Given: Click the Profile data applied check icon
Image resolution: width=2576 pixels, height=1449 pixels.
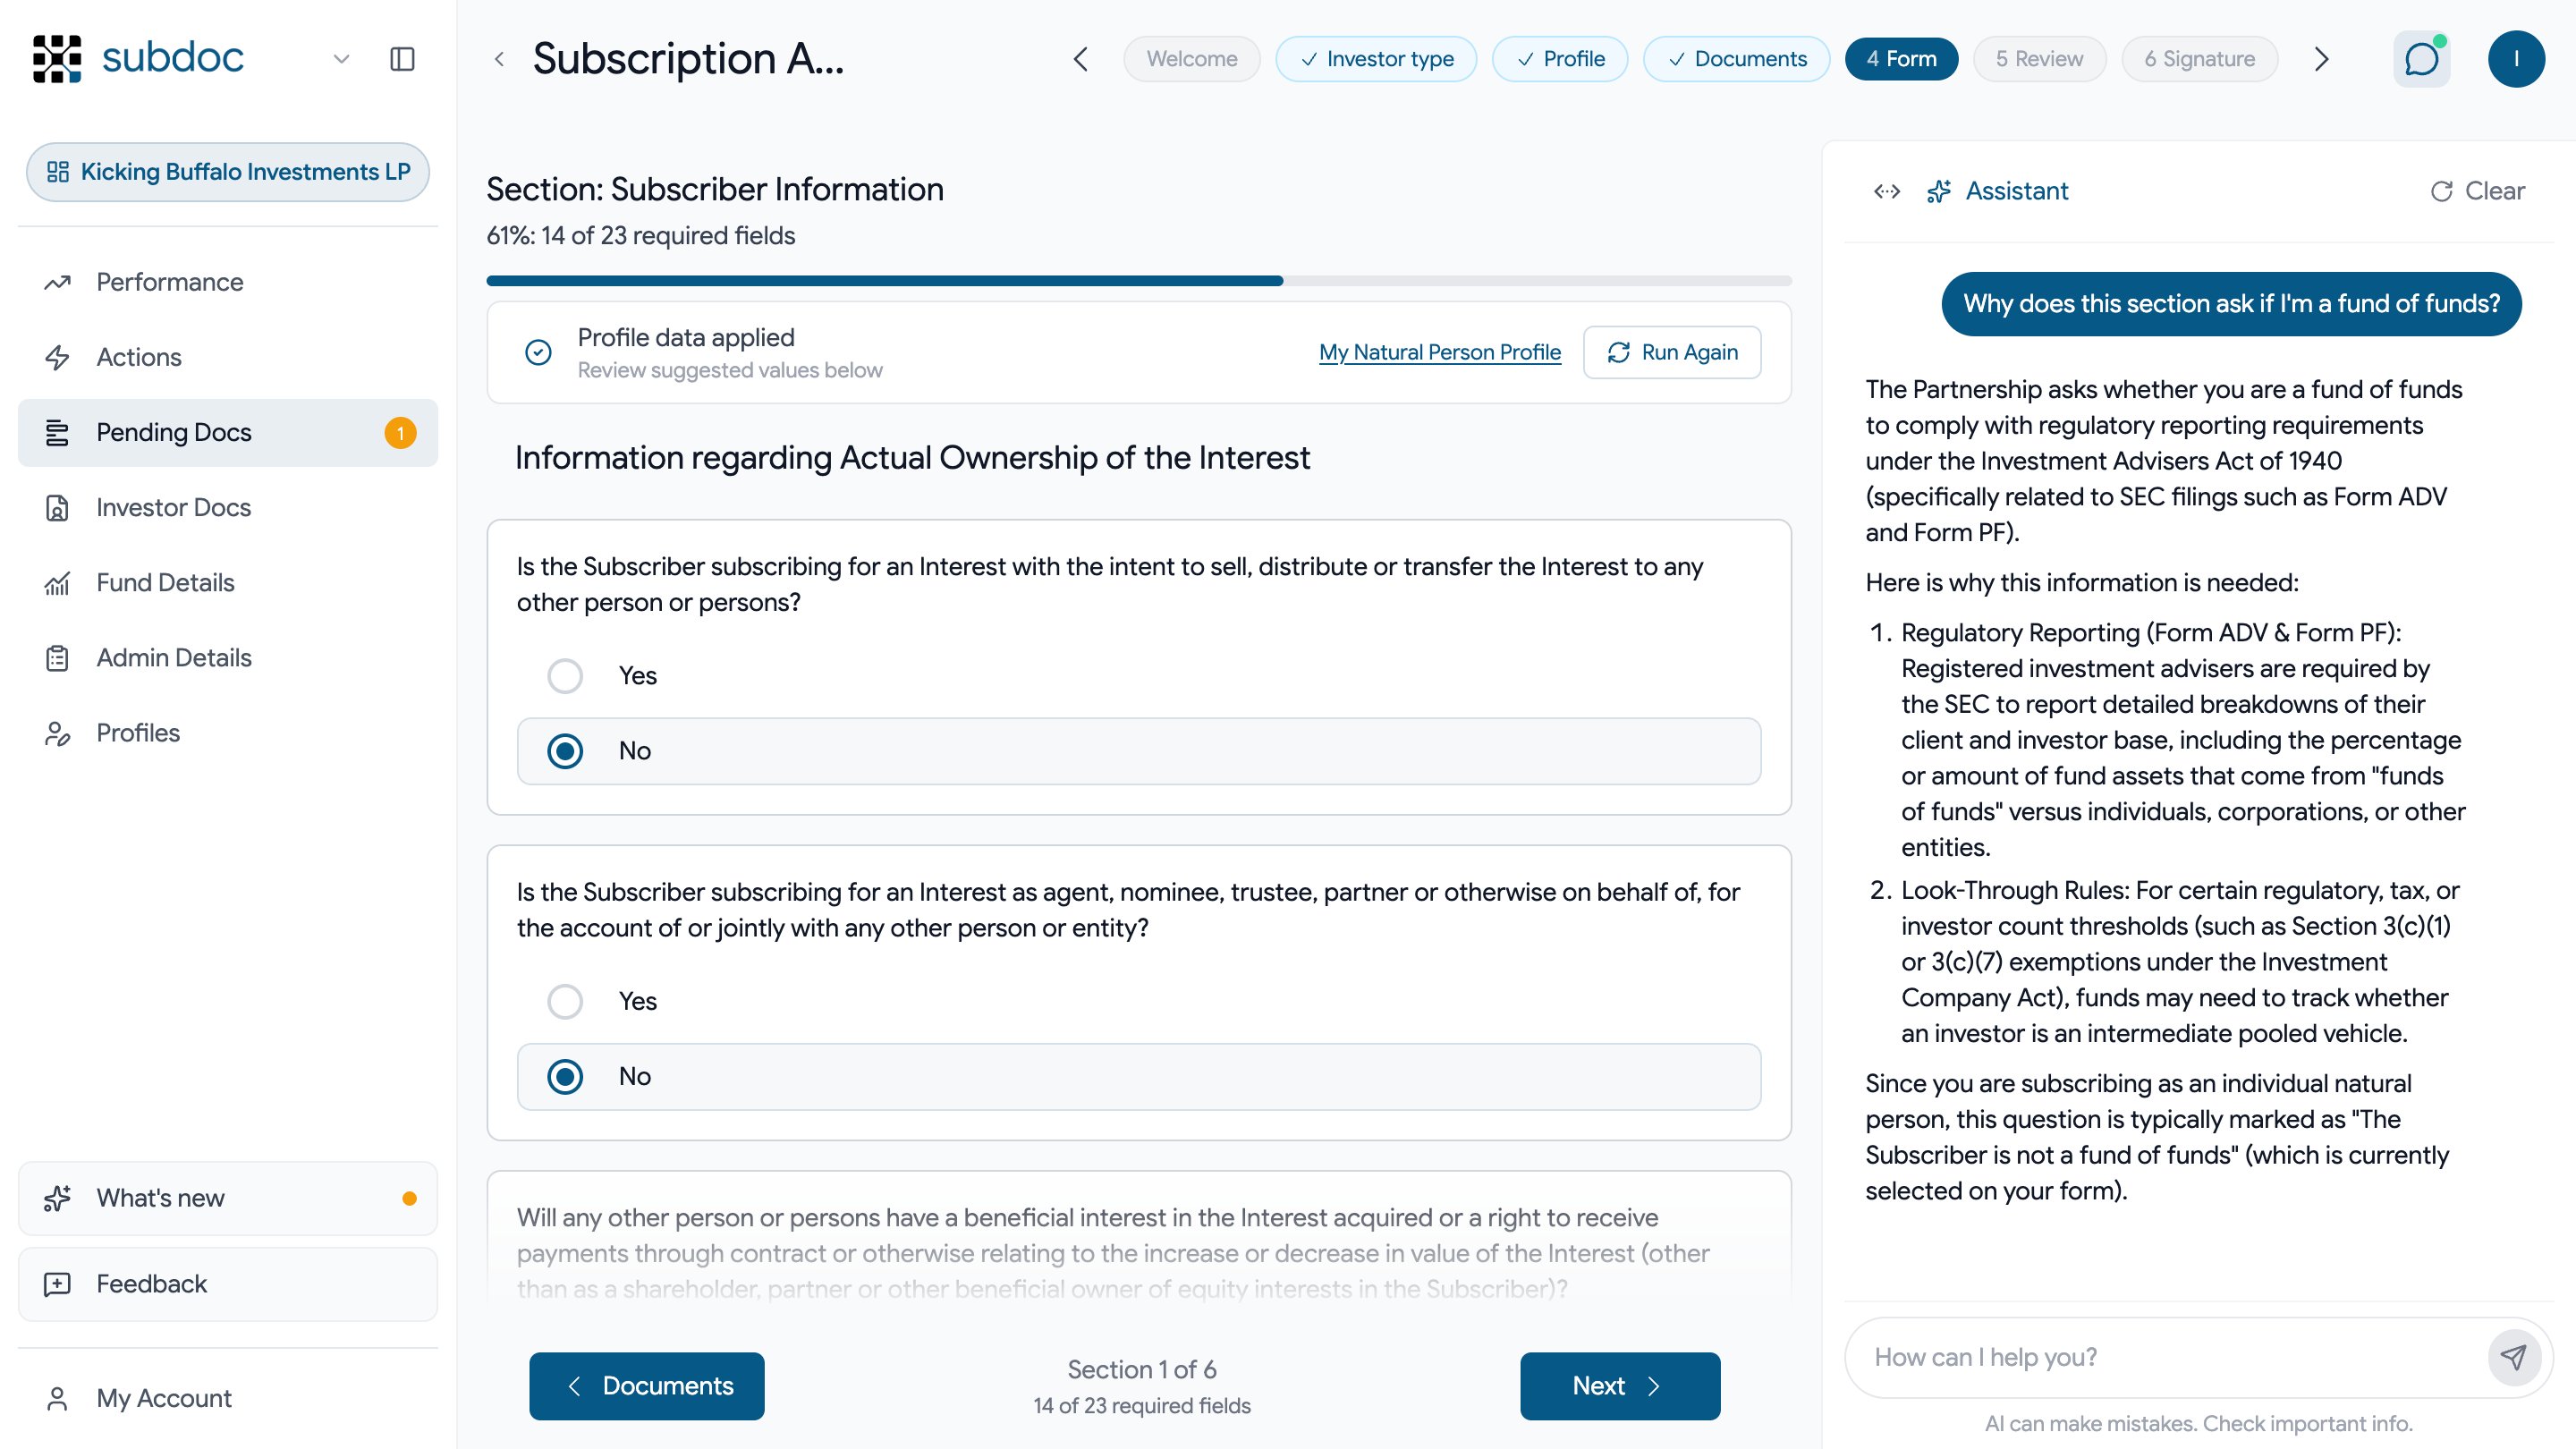Looking at the screenshot, I should point(538,352).
